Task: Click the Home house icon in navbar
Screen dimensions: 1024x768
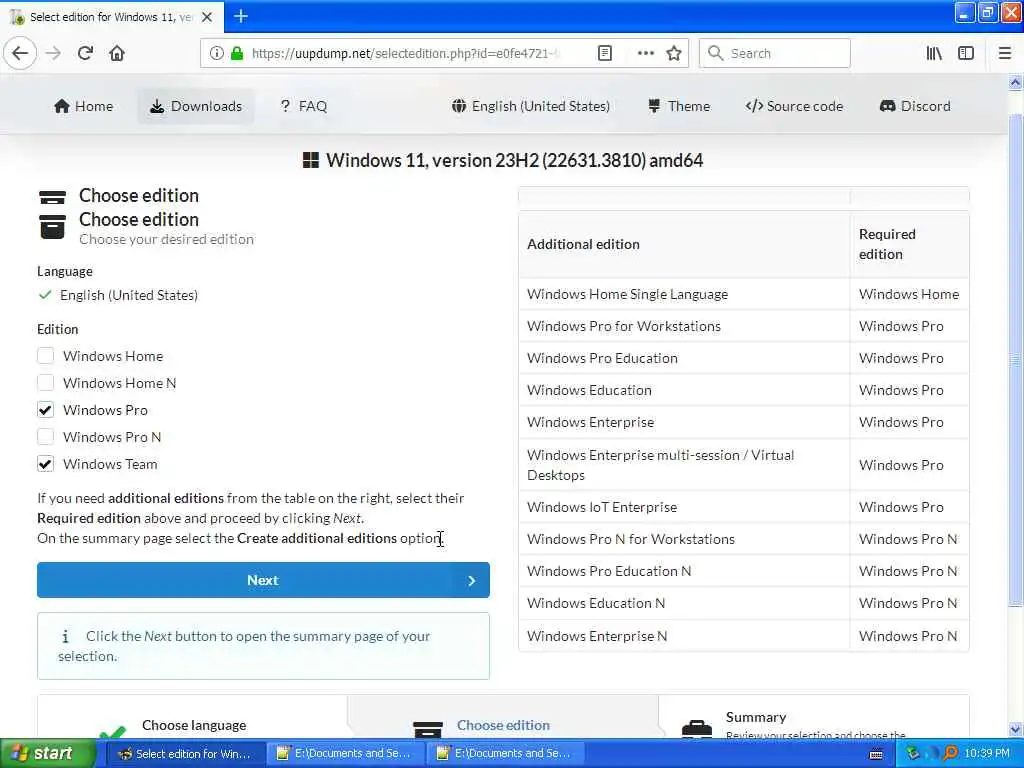Action: (62, 106)
